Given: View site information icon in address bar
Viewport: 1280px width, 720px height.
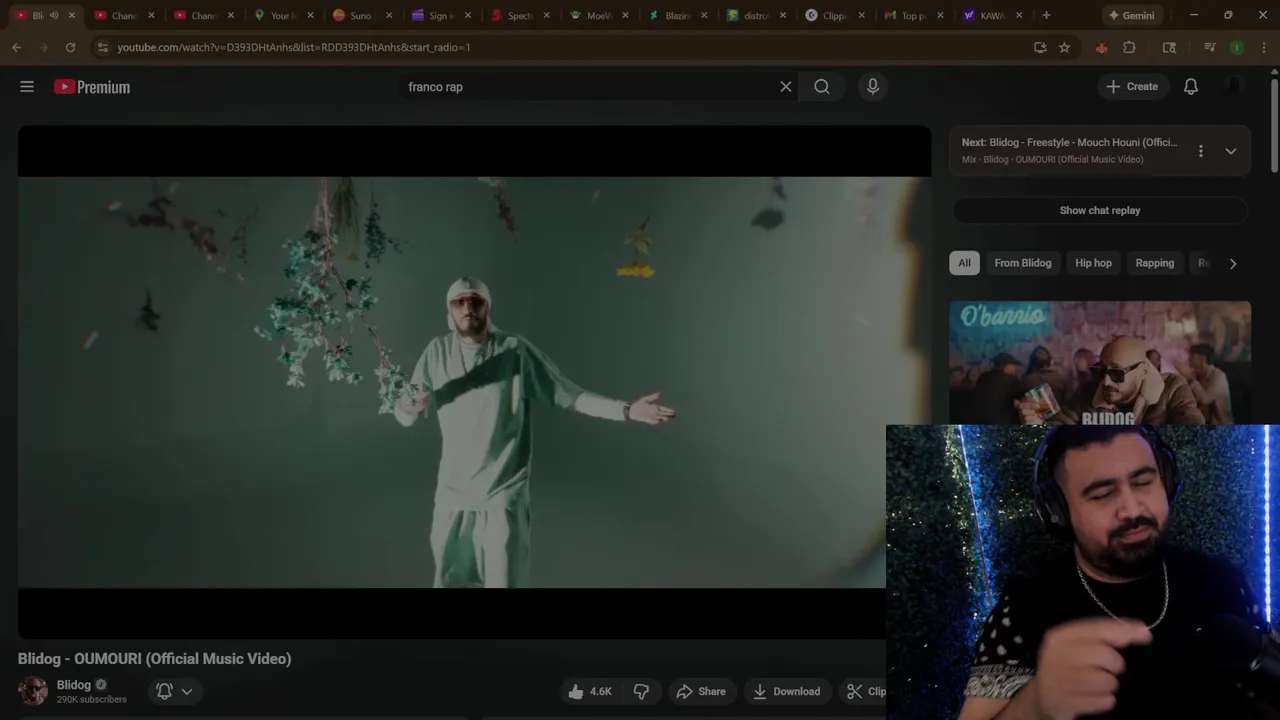Looking at the screenshot, I should coord(102,47).
